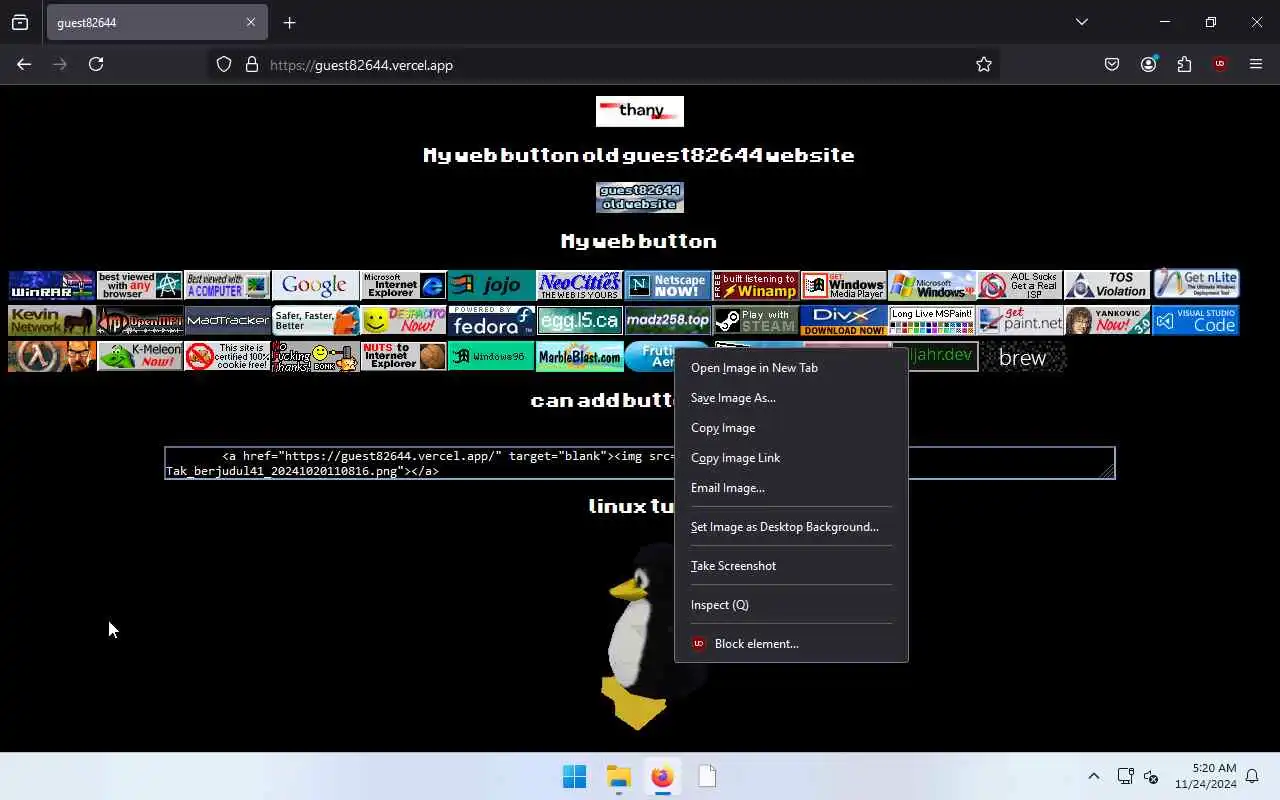This screenshot has height=800, width=1280.
Task: Save page to Pocket
Action: coord(1112,64)
